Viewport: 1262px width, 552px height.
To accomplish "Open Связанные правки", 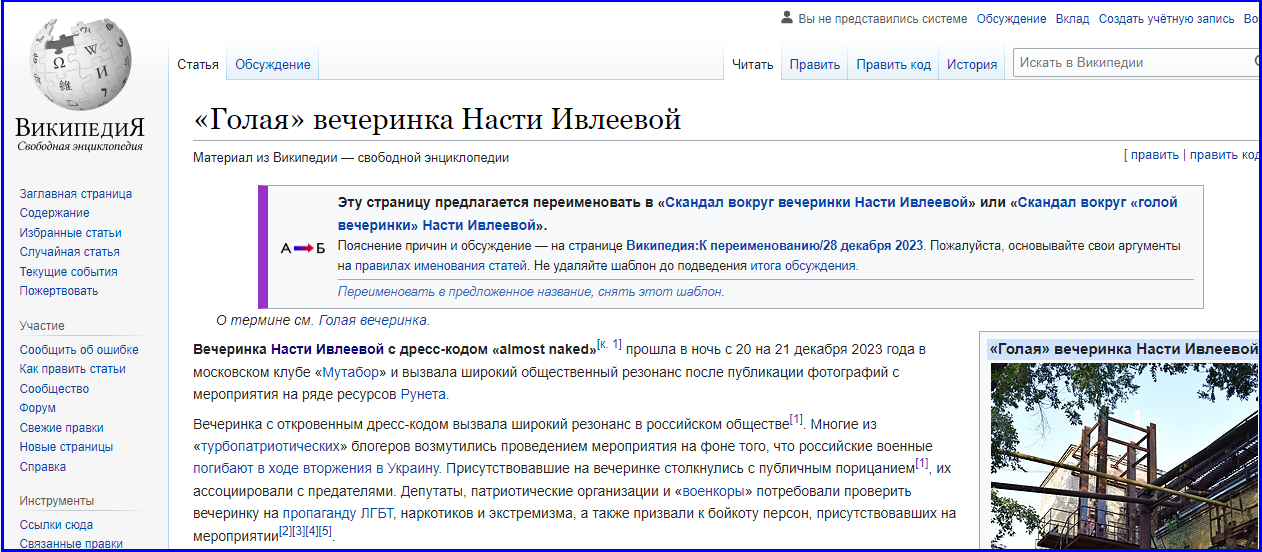I will coord(71,544).
